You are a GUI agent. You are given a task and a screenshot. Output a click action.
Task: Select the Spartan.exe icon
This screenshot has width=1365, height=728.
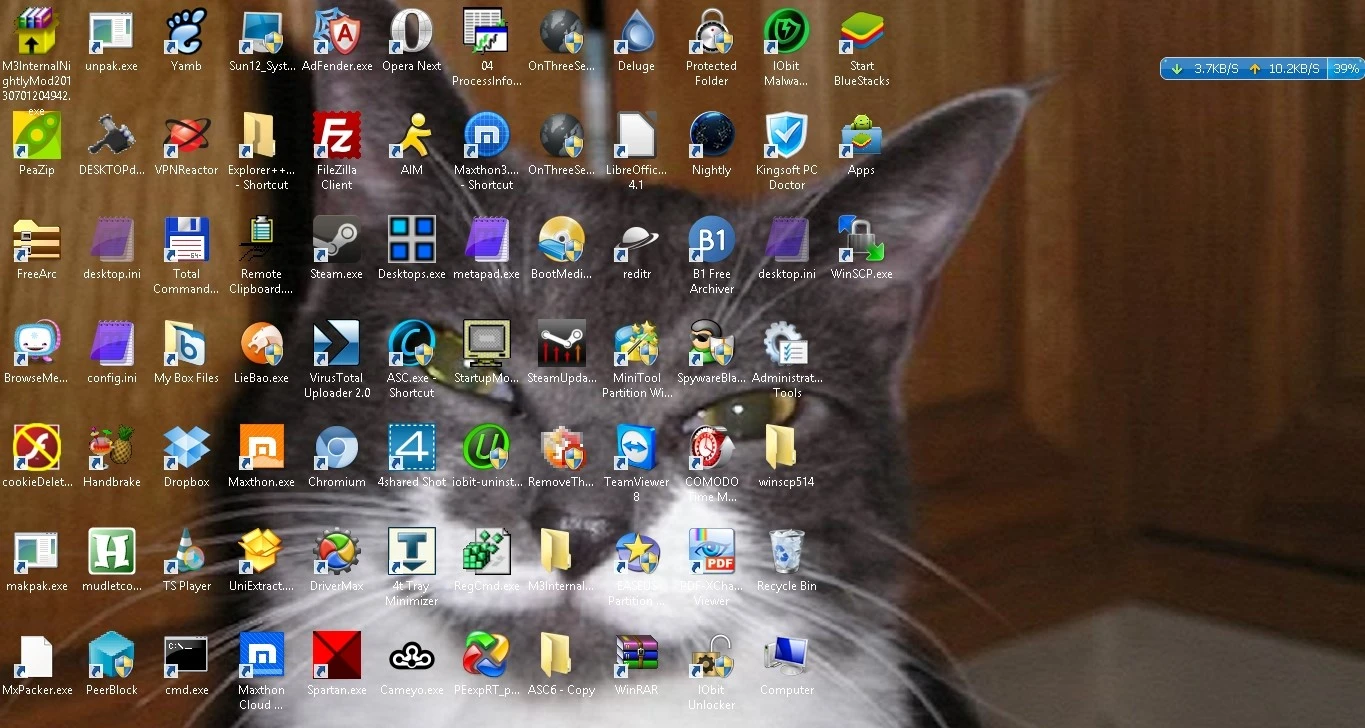tap(337, 655)
